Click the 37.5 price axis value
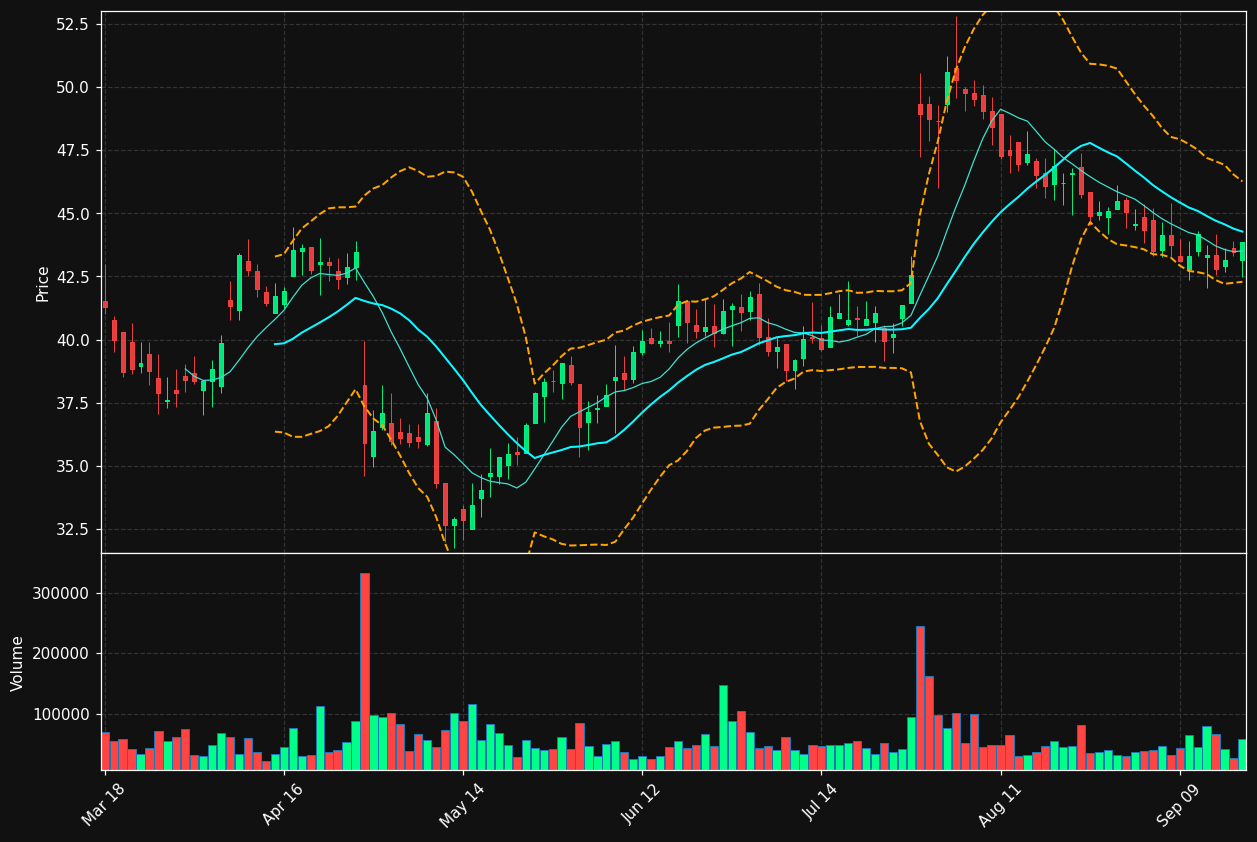 coord(73,403)
